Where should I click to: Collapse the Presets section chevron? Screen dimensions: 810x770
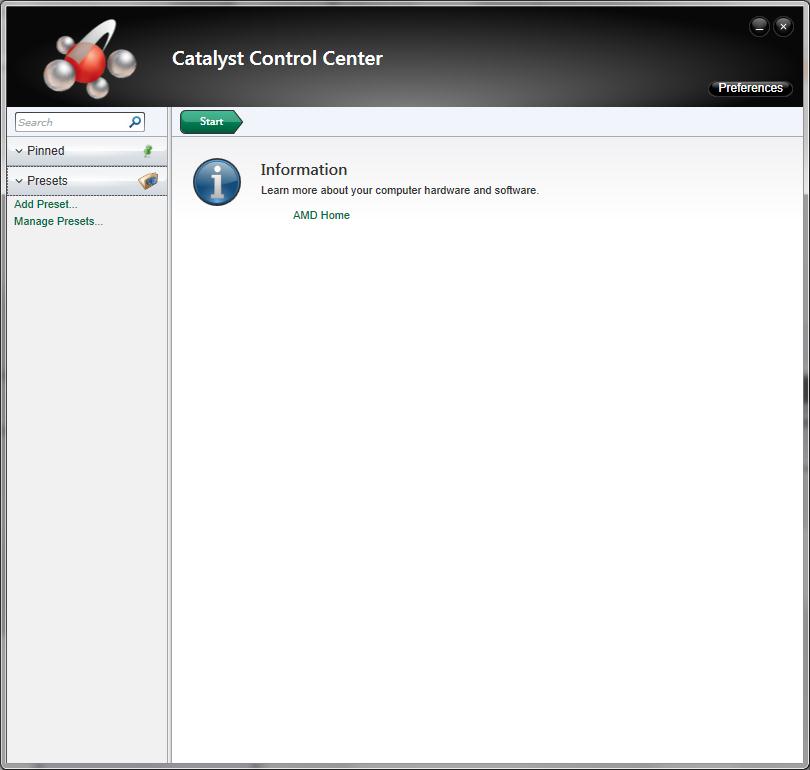pos(19,181)
